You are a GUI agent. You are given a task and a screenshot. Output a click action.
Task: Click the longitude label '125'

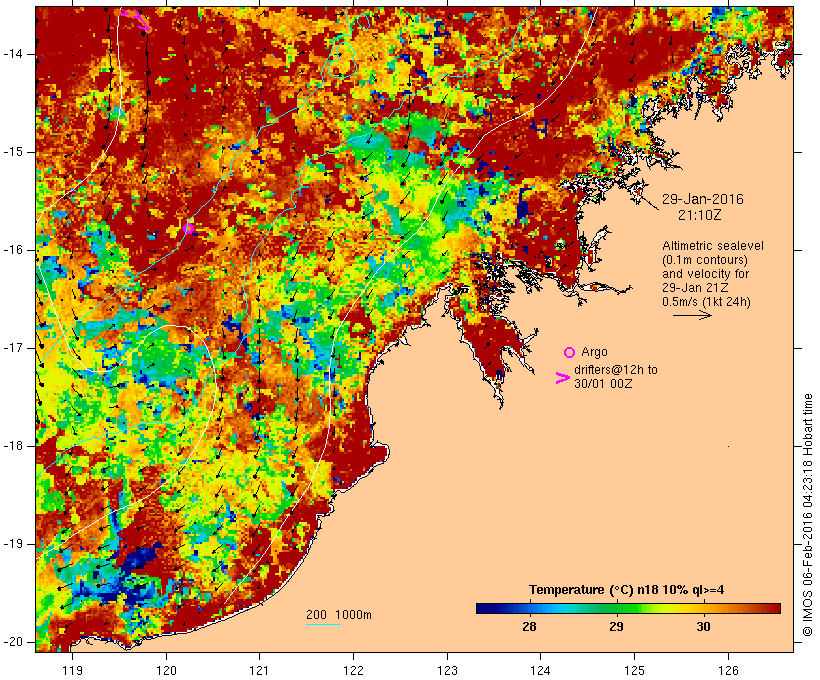click(634, 670)
